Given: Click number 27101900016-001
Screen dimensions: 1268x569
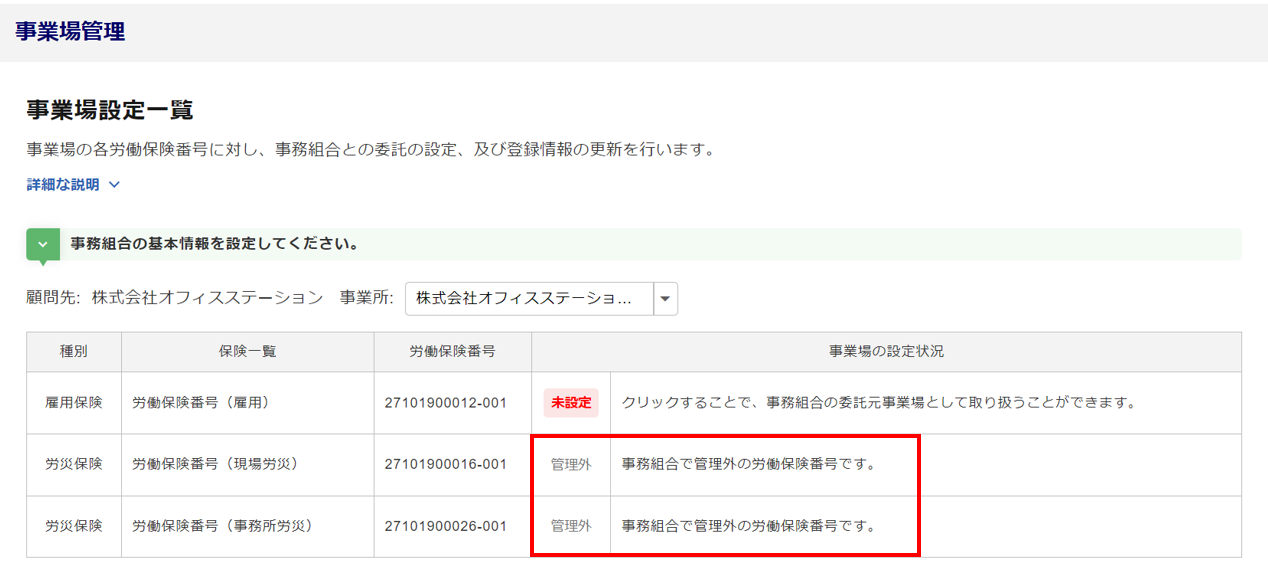Looking at the screenshot, I should tap(445, 465).
